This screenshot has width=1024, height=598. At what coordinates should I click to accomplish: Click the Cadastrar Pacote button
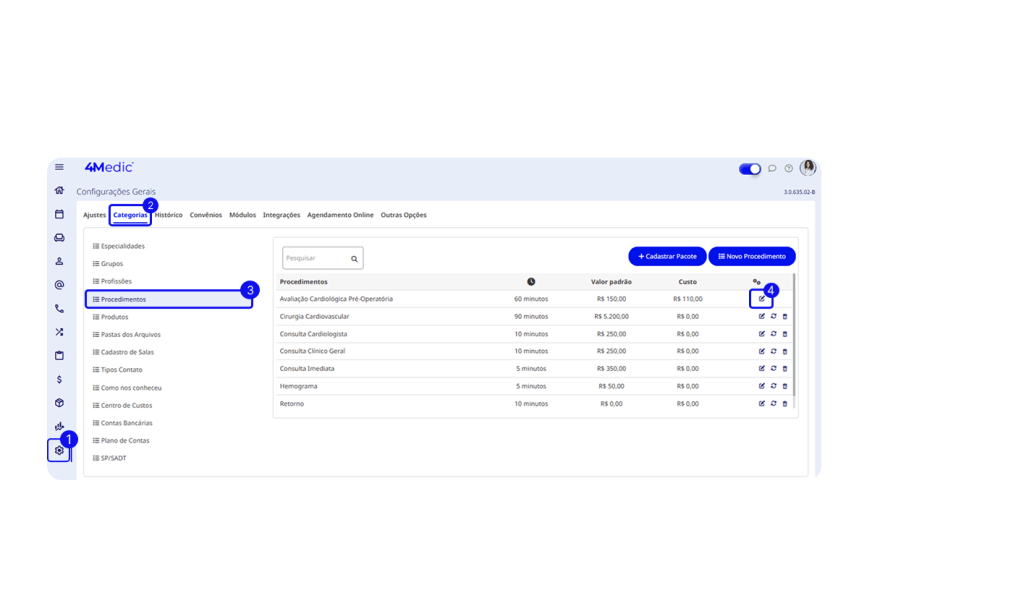[667, 257]
